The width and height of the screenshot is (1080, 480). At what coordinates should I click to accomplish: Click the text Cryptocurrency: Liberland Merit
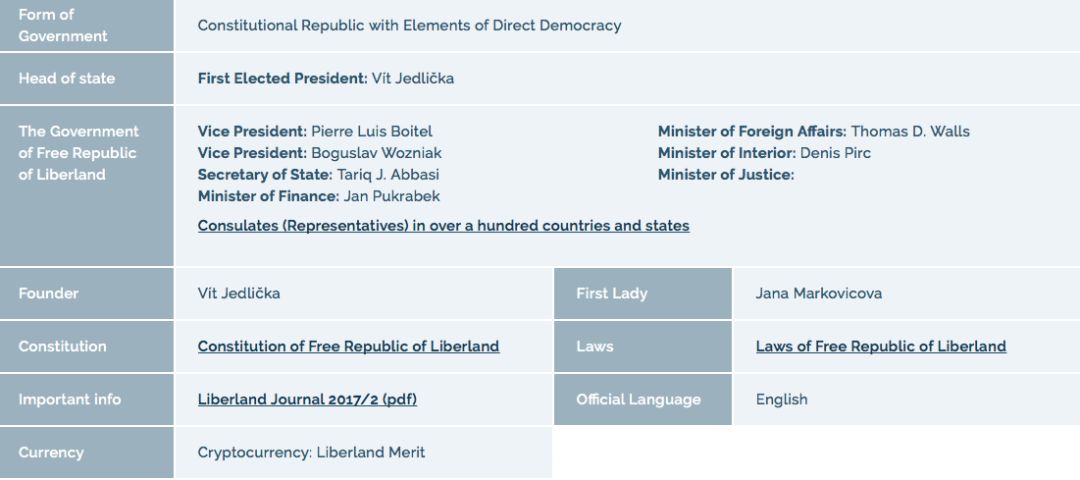[311, 452]
